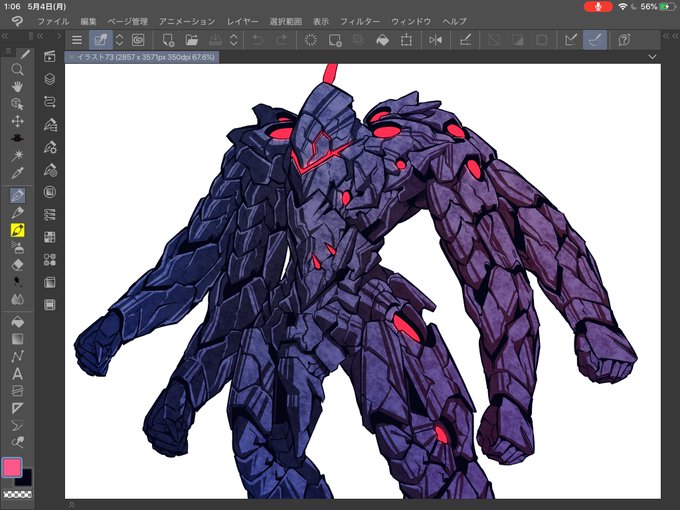Viewport: 680px width, 510px height.
Task: Open the Timeline filmstrip palette icon
Action: pyautogui.click(x=50, y=305)
